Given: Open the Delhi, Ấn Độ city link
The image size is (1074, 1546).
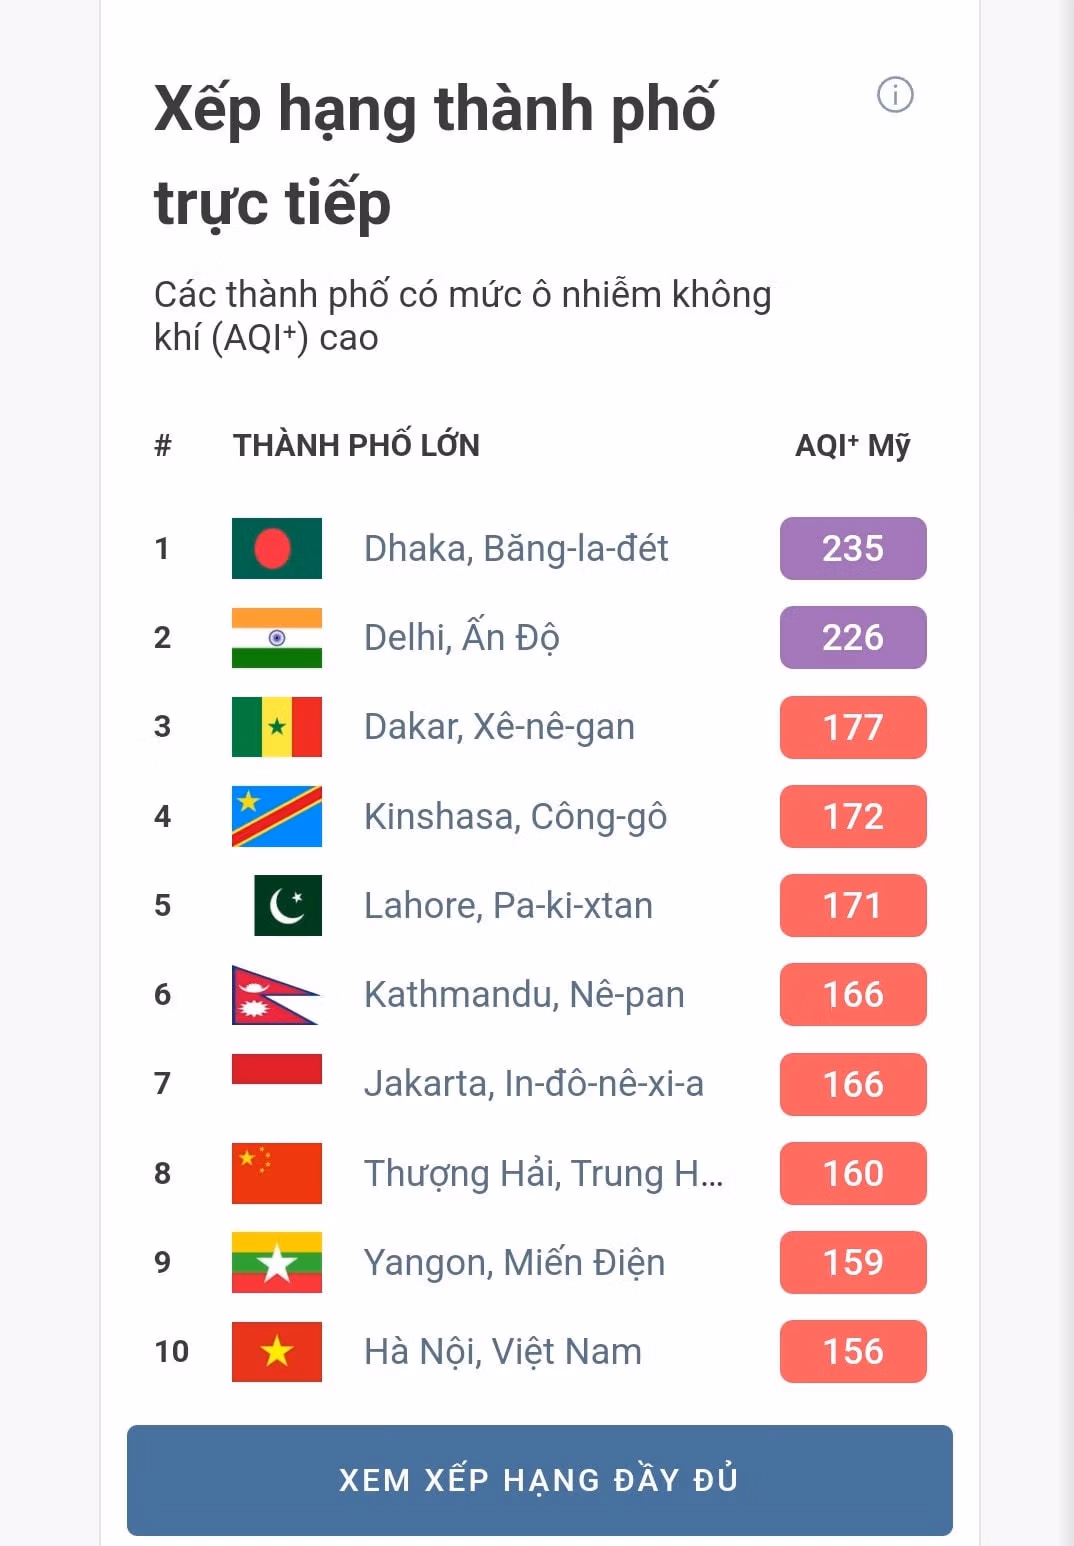Looking at the screenshot, I should click(461, 638).
